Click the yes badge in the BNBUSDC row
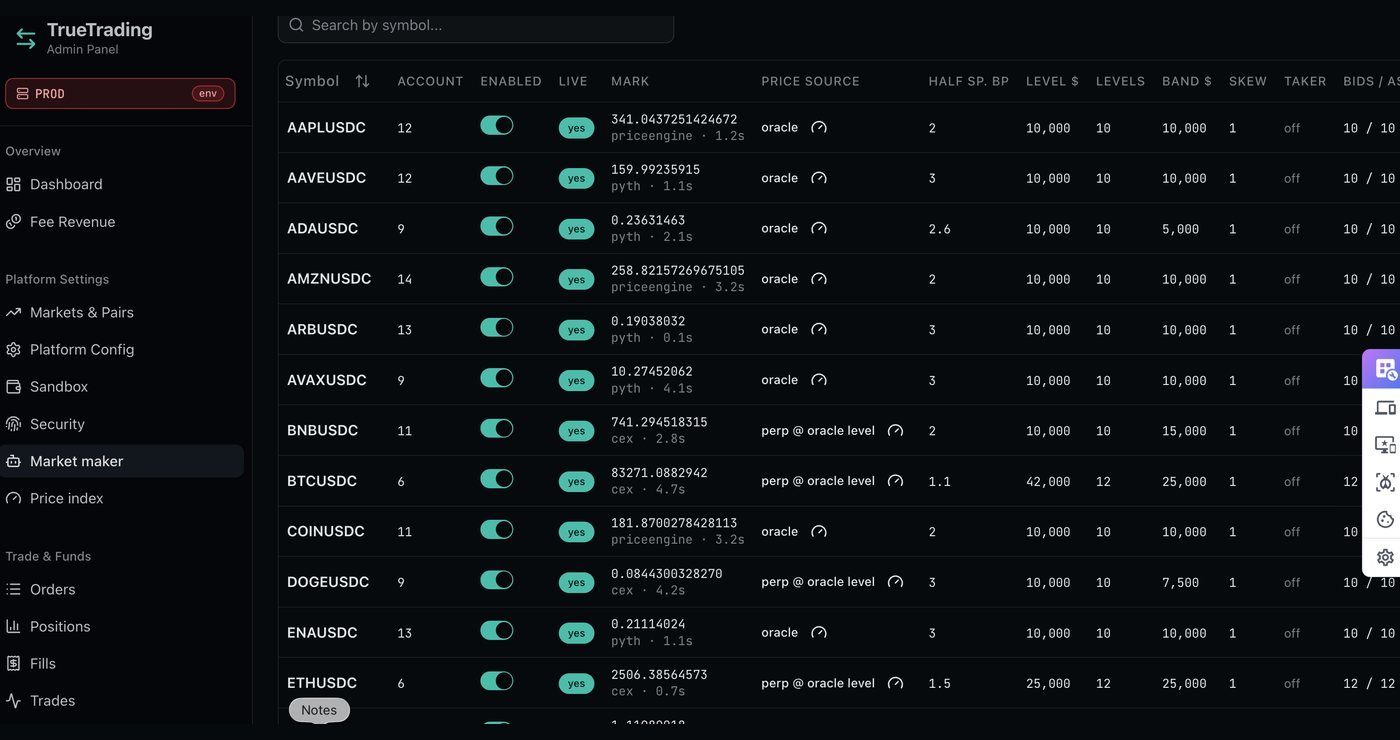The height and width of the screenshot is (740, 1400). [576, 431]
